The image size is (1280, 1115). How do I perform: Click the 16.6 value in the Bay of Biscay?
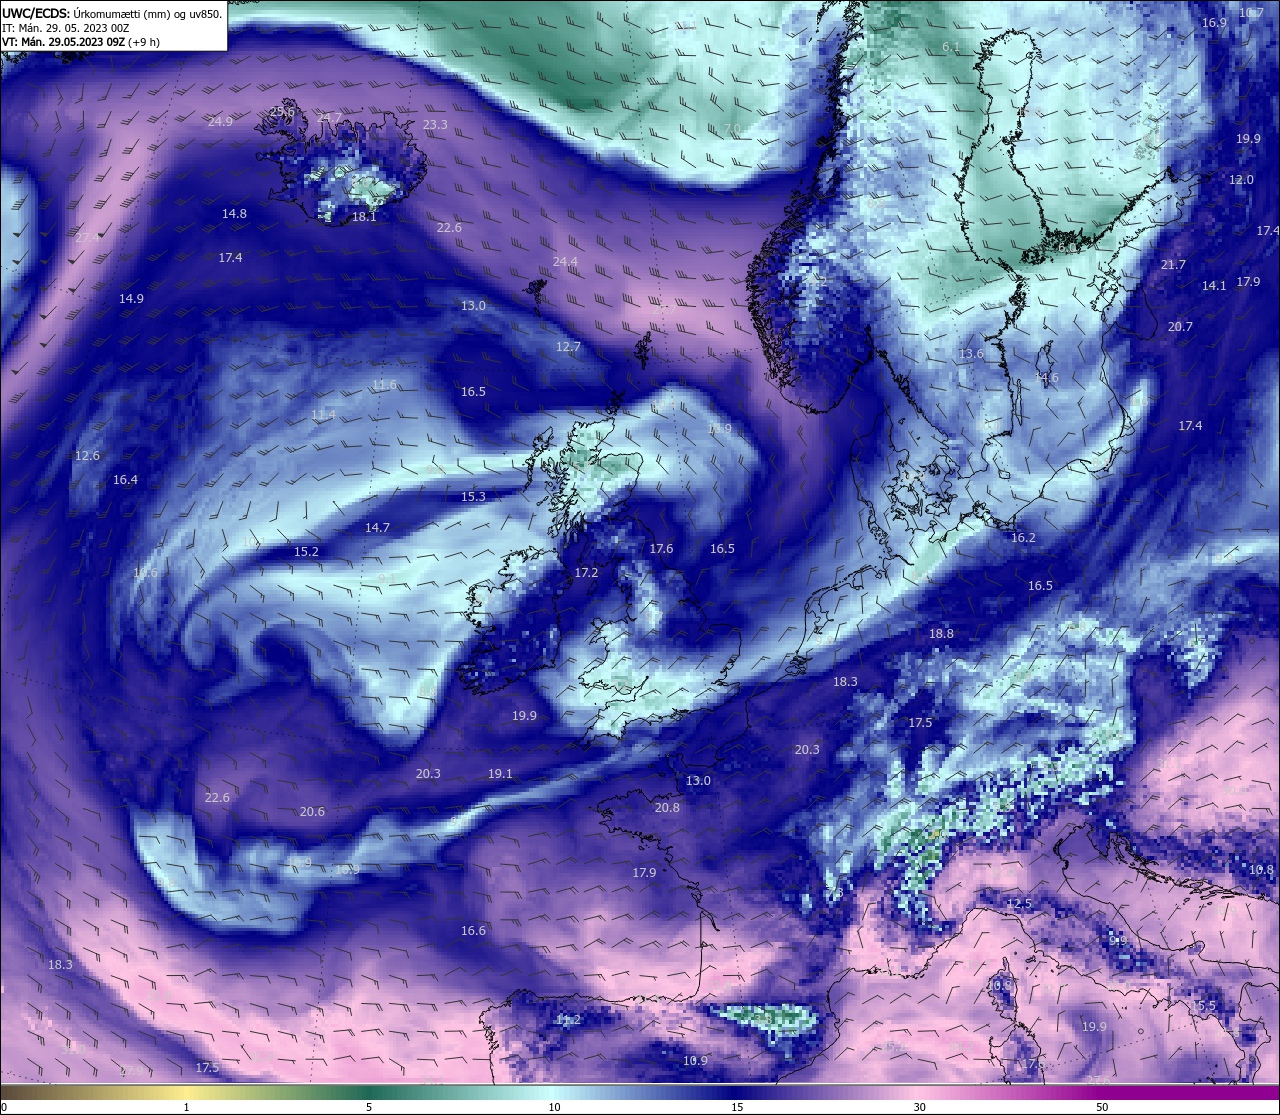[473, 931]
